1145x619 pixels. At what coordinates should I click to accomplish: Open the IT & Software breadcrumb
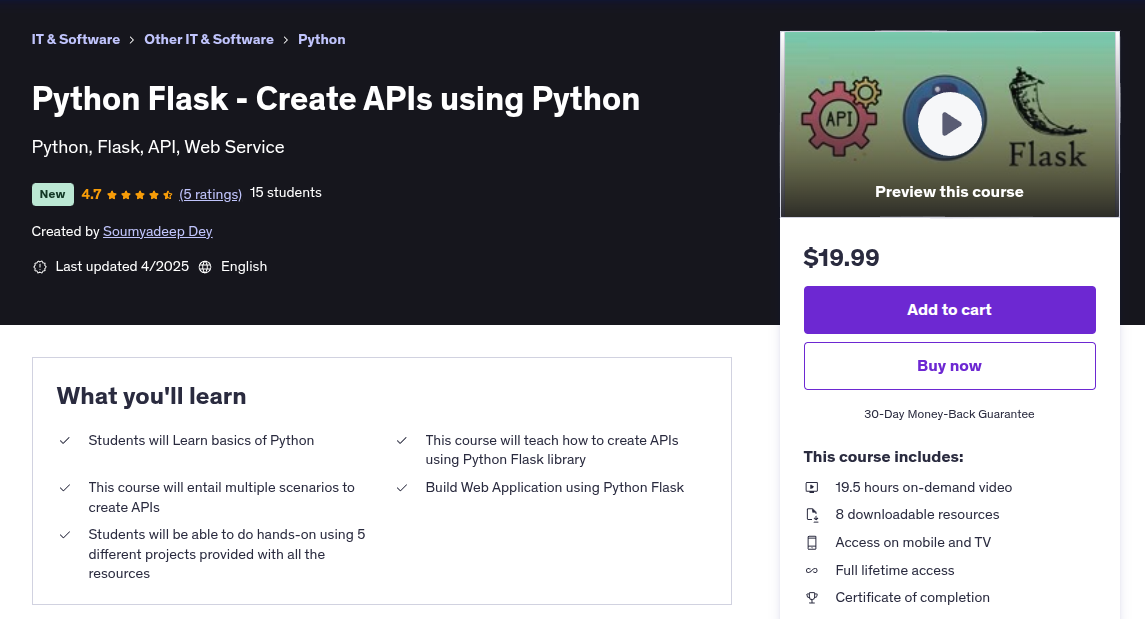coord(75,39)
